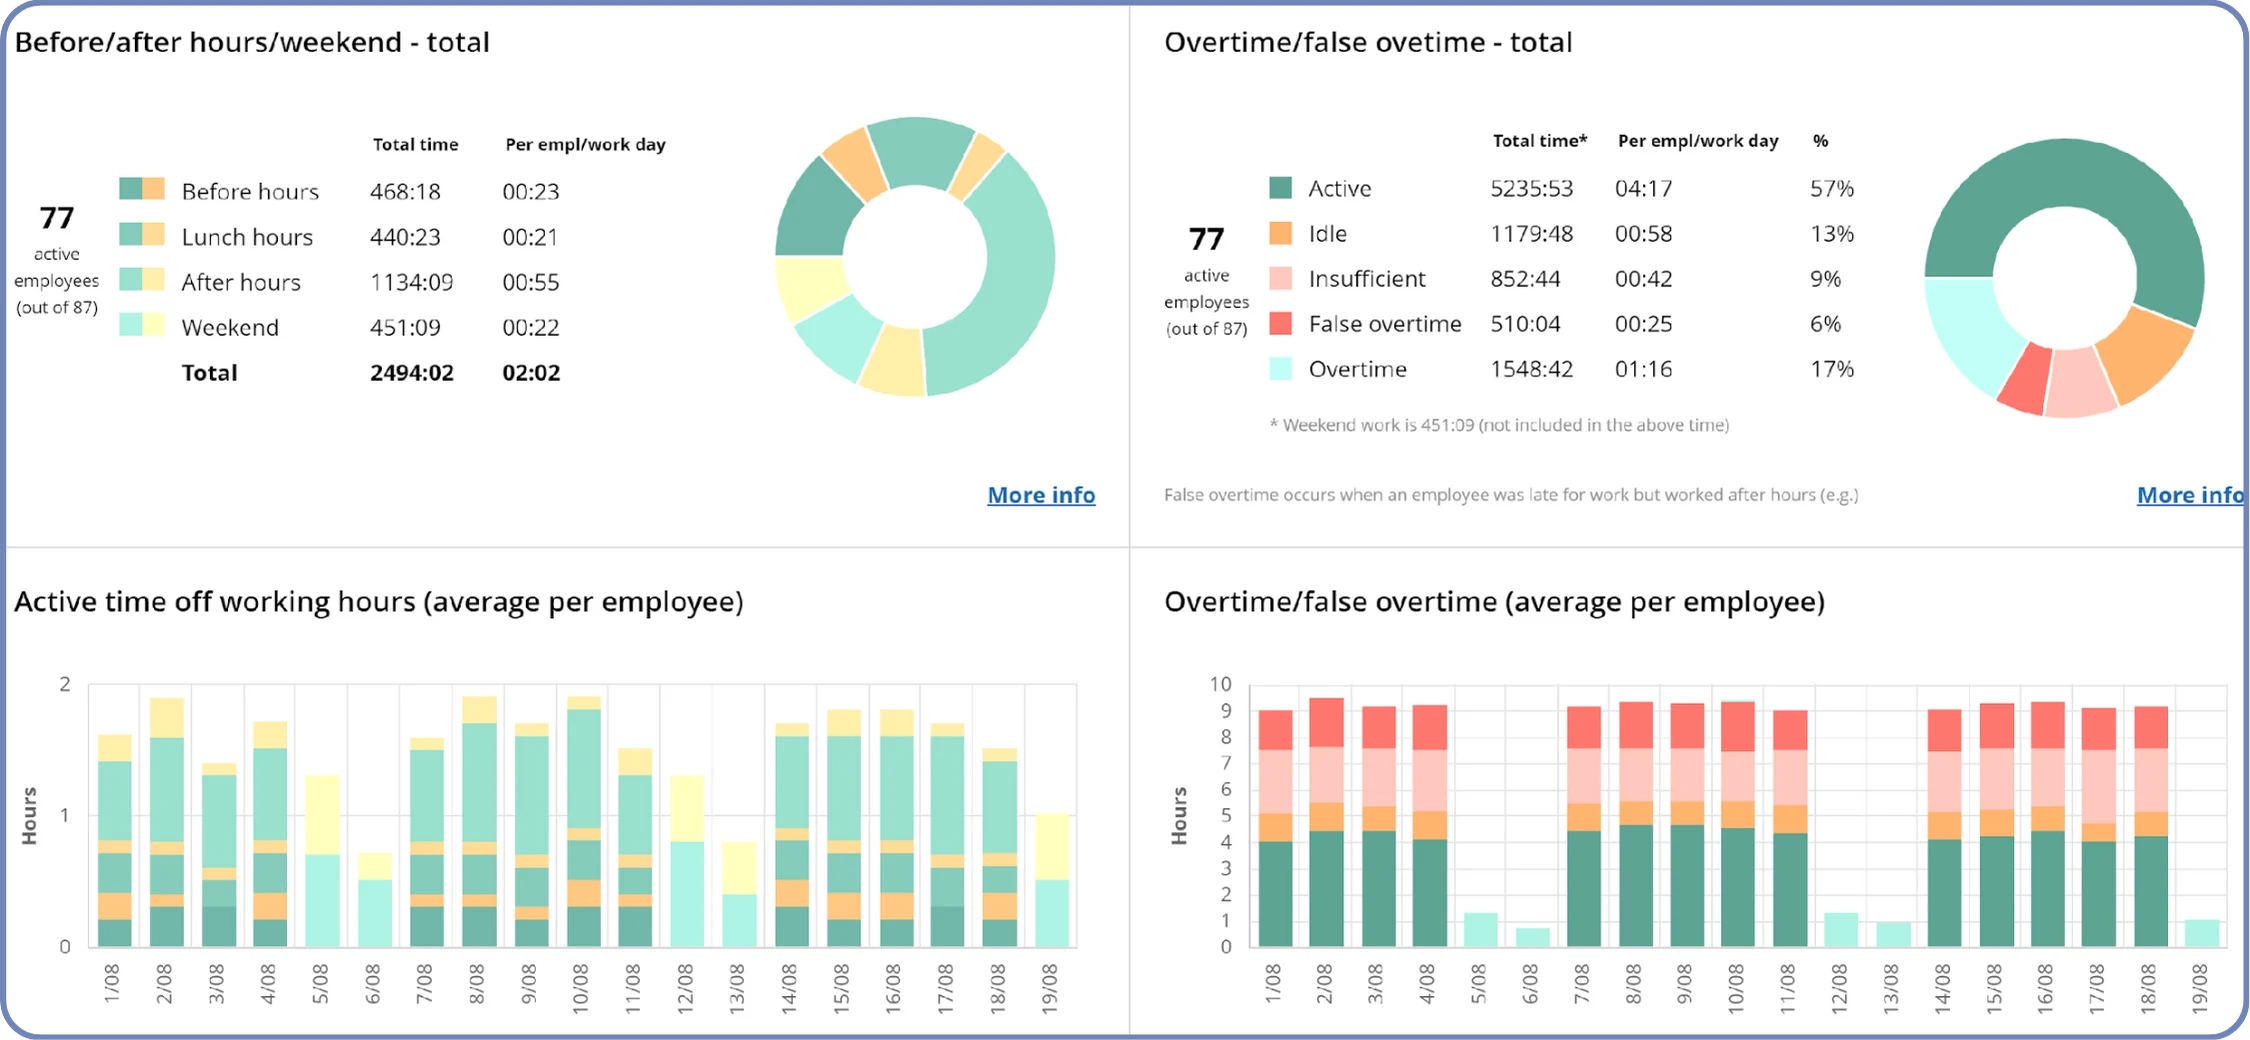
Task: Click the weekend work footnote text
Action: [1499, 425]
